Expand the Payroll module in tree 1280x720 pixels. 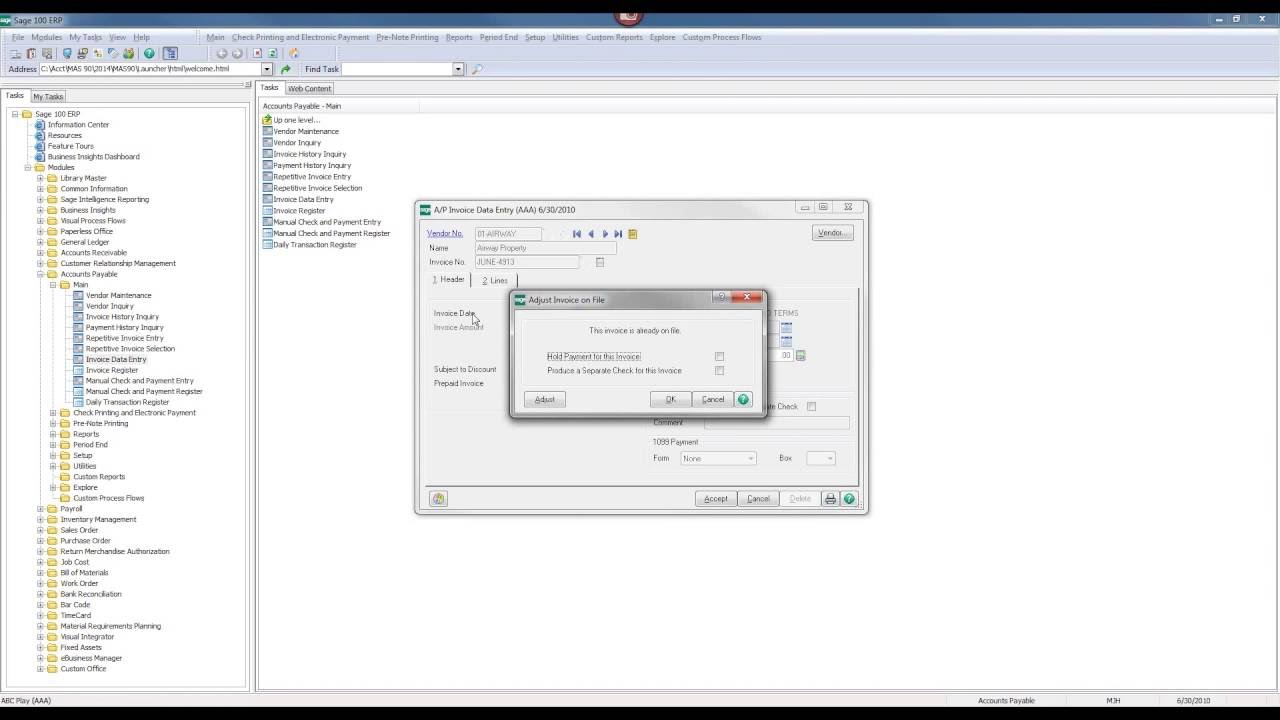[41, 509]
